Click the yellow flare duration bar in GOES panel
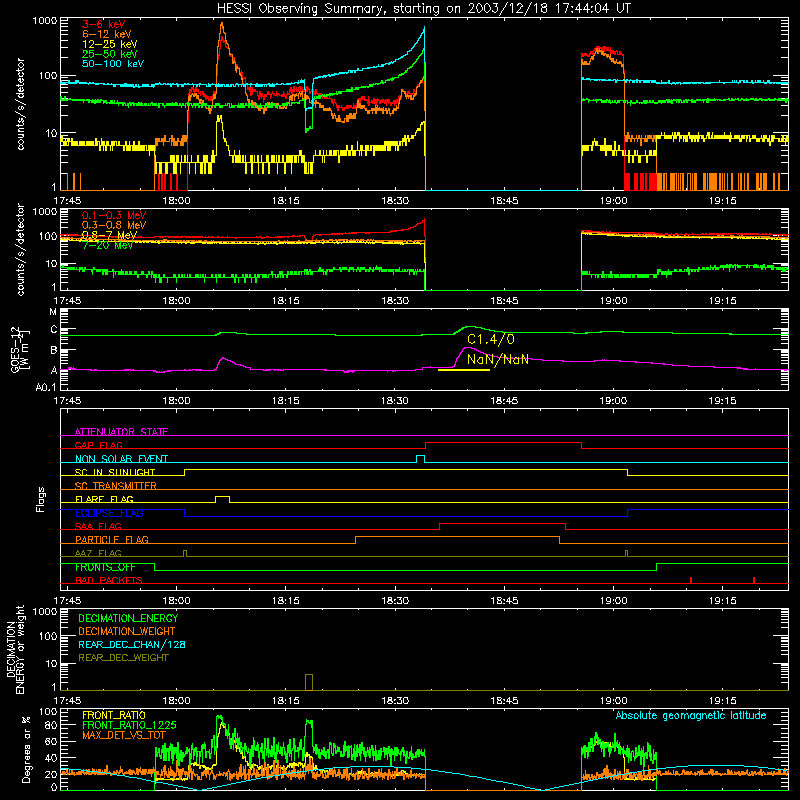Viewport: 800px width, 800px height. click(x=464, y=370)
